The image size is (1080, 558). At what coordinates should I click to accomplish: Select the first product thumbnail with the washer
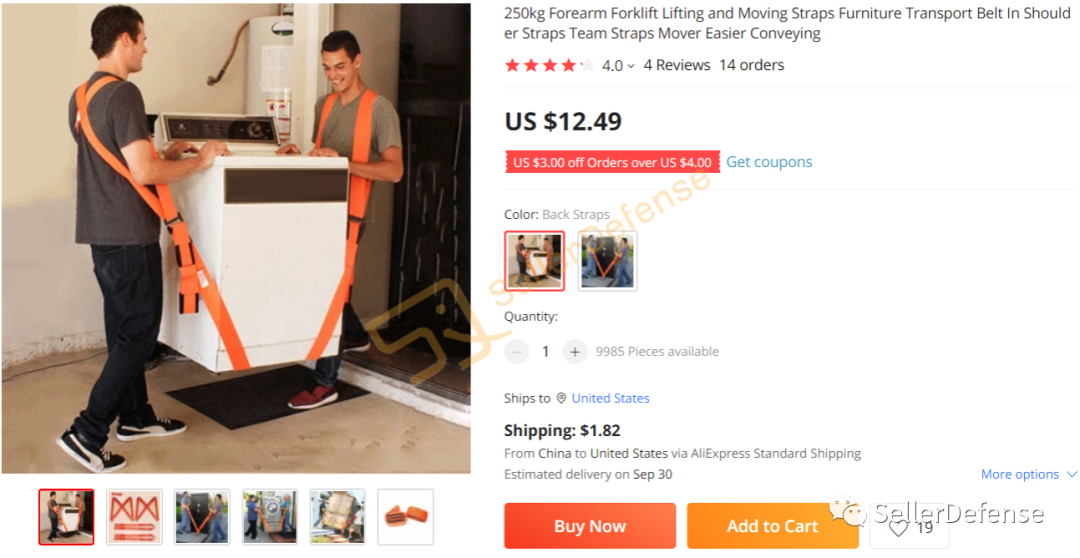(66, 517)
